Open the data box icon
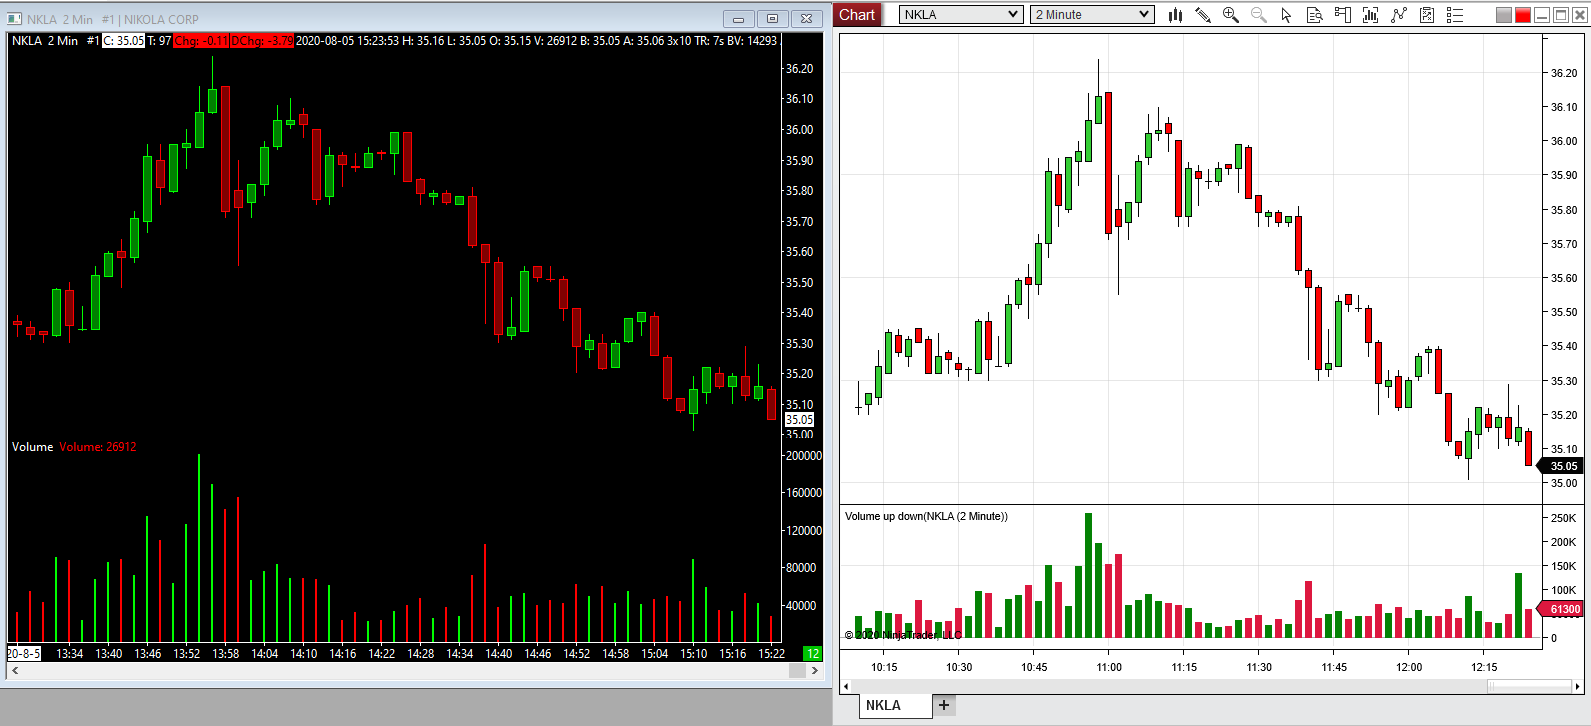The height and width of the screenshot is (726, 1591). (1315, 15)
